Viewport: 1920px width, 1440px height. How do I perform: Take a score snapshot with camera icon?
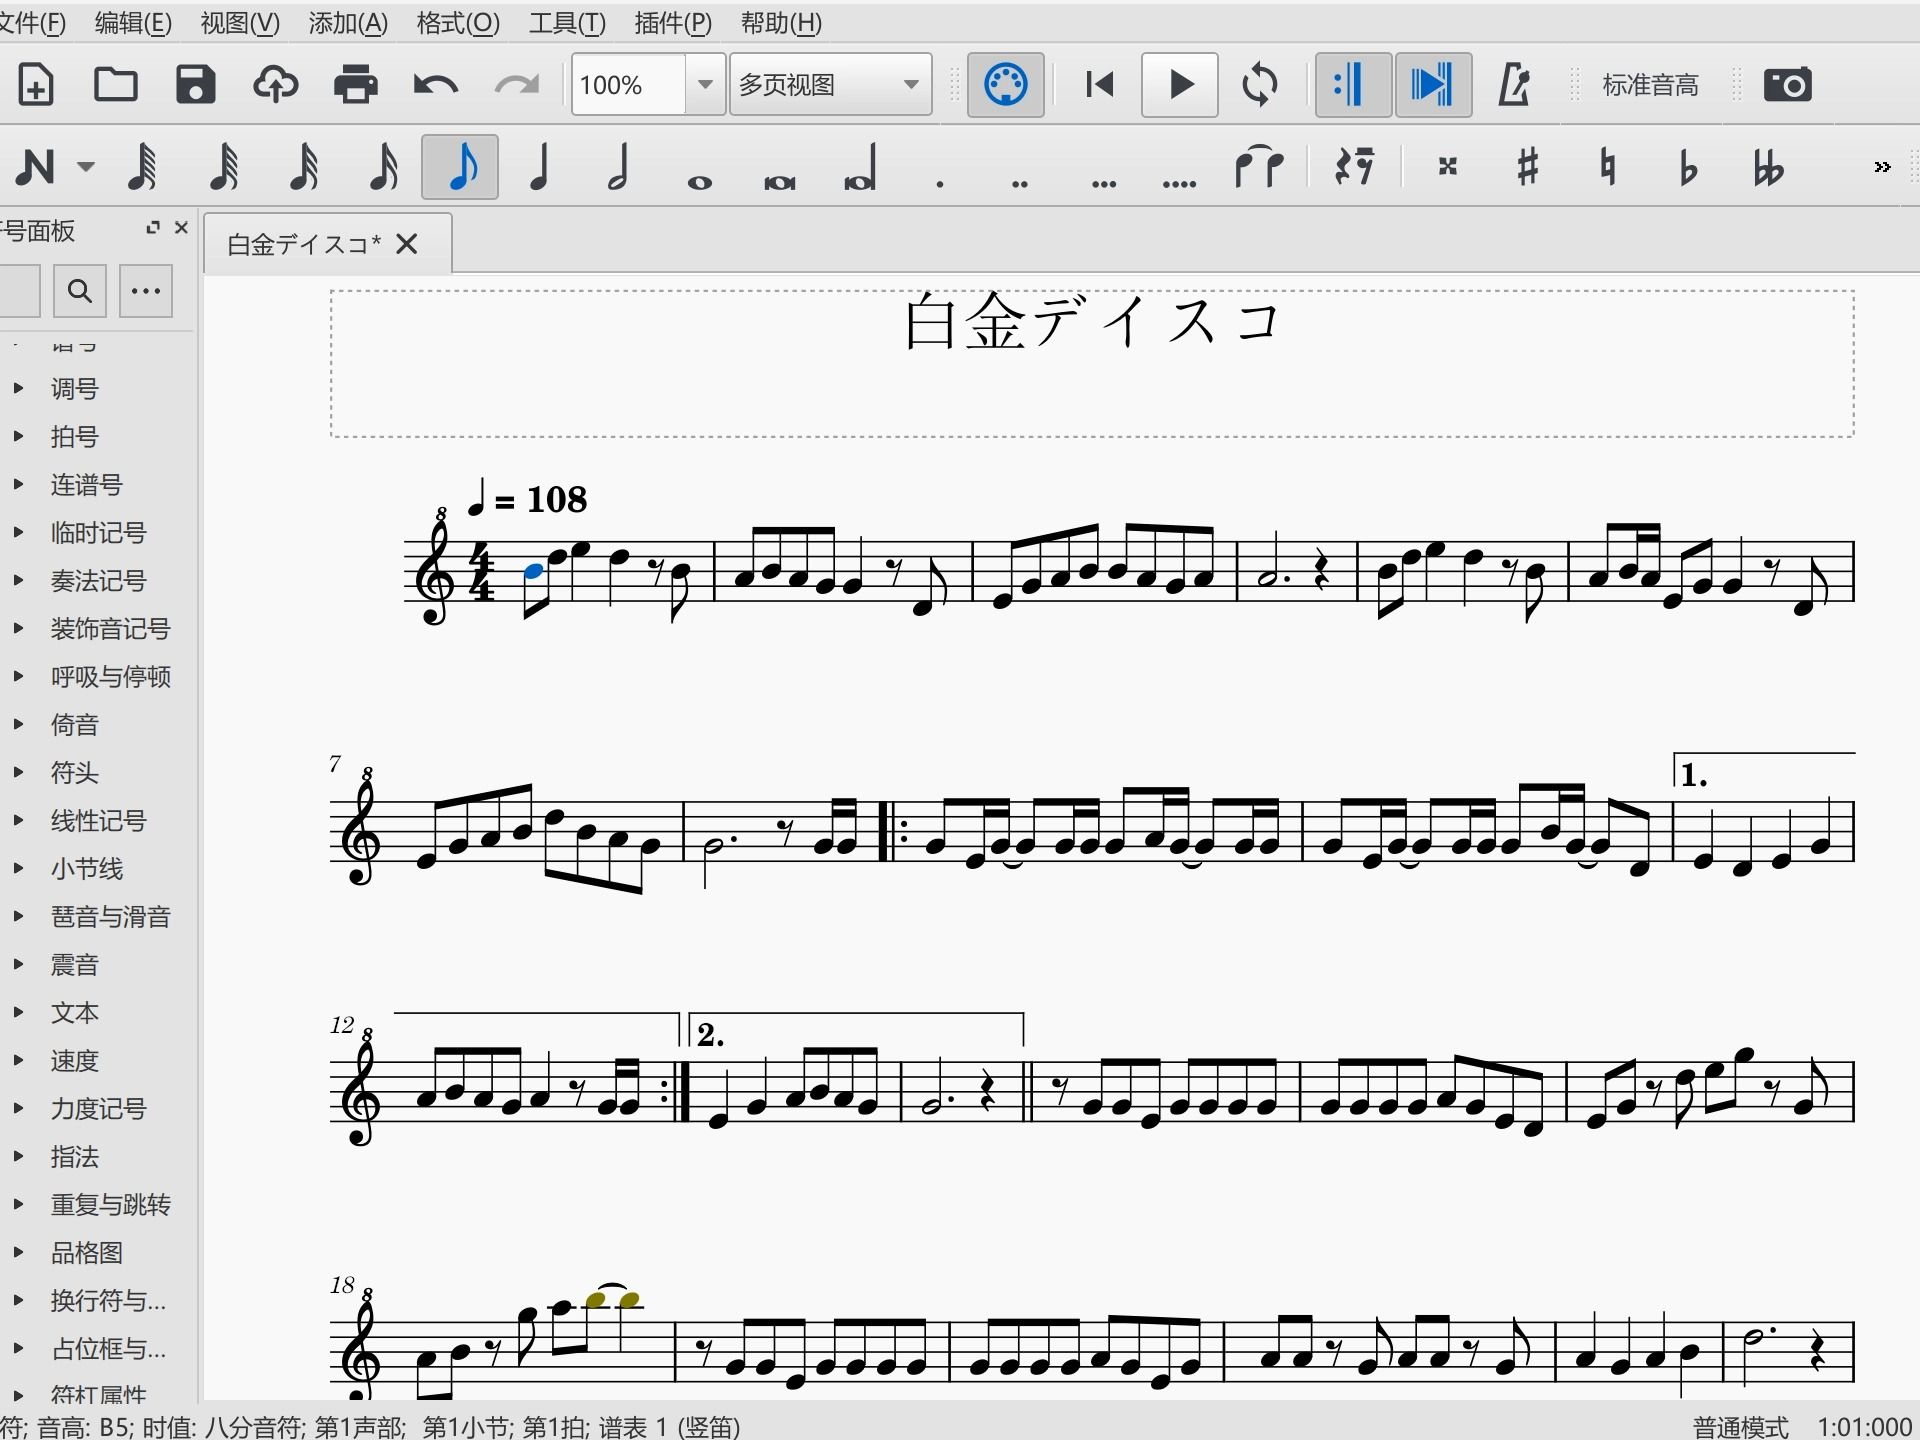coord(1788,85)
